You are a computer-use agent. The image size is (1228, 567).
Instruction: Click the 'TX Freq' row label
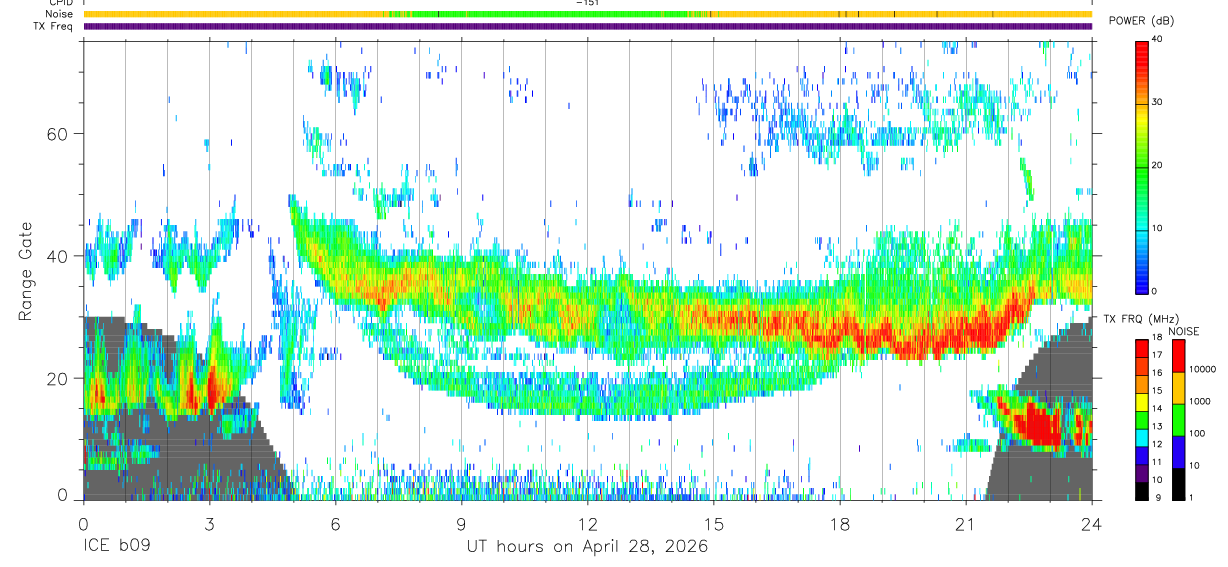pos(55,26)
